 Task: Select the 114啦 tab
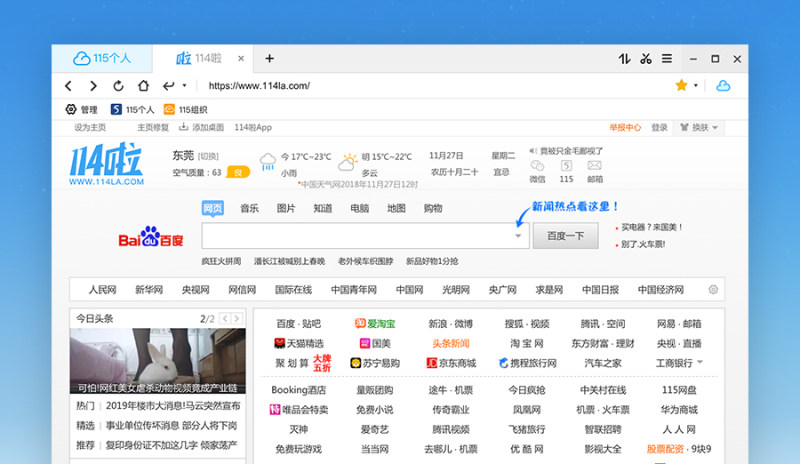[203, 58]
